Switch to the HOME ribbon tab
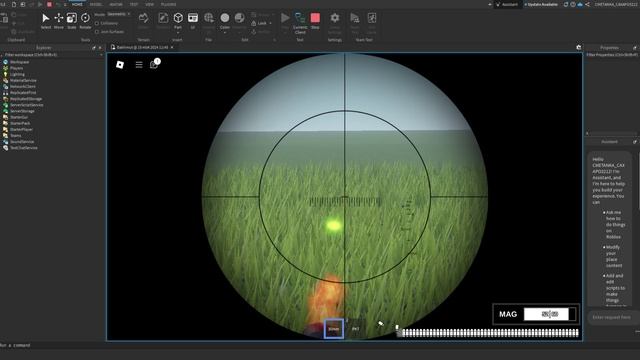Viewport: 640px width, 360px height. click(x=77, y=4)
